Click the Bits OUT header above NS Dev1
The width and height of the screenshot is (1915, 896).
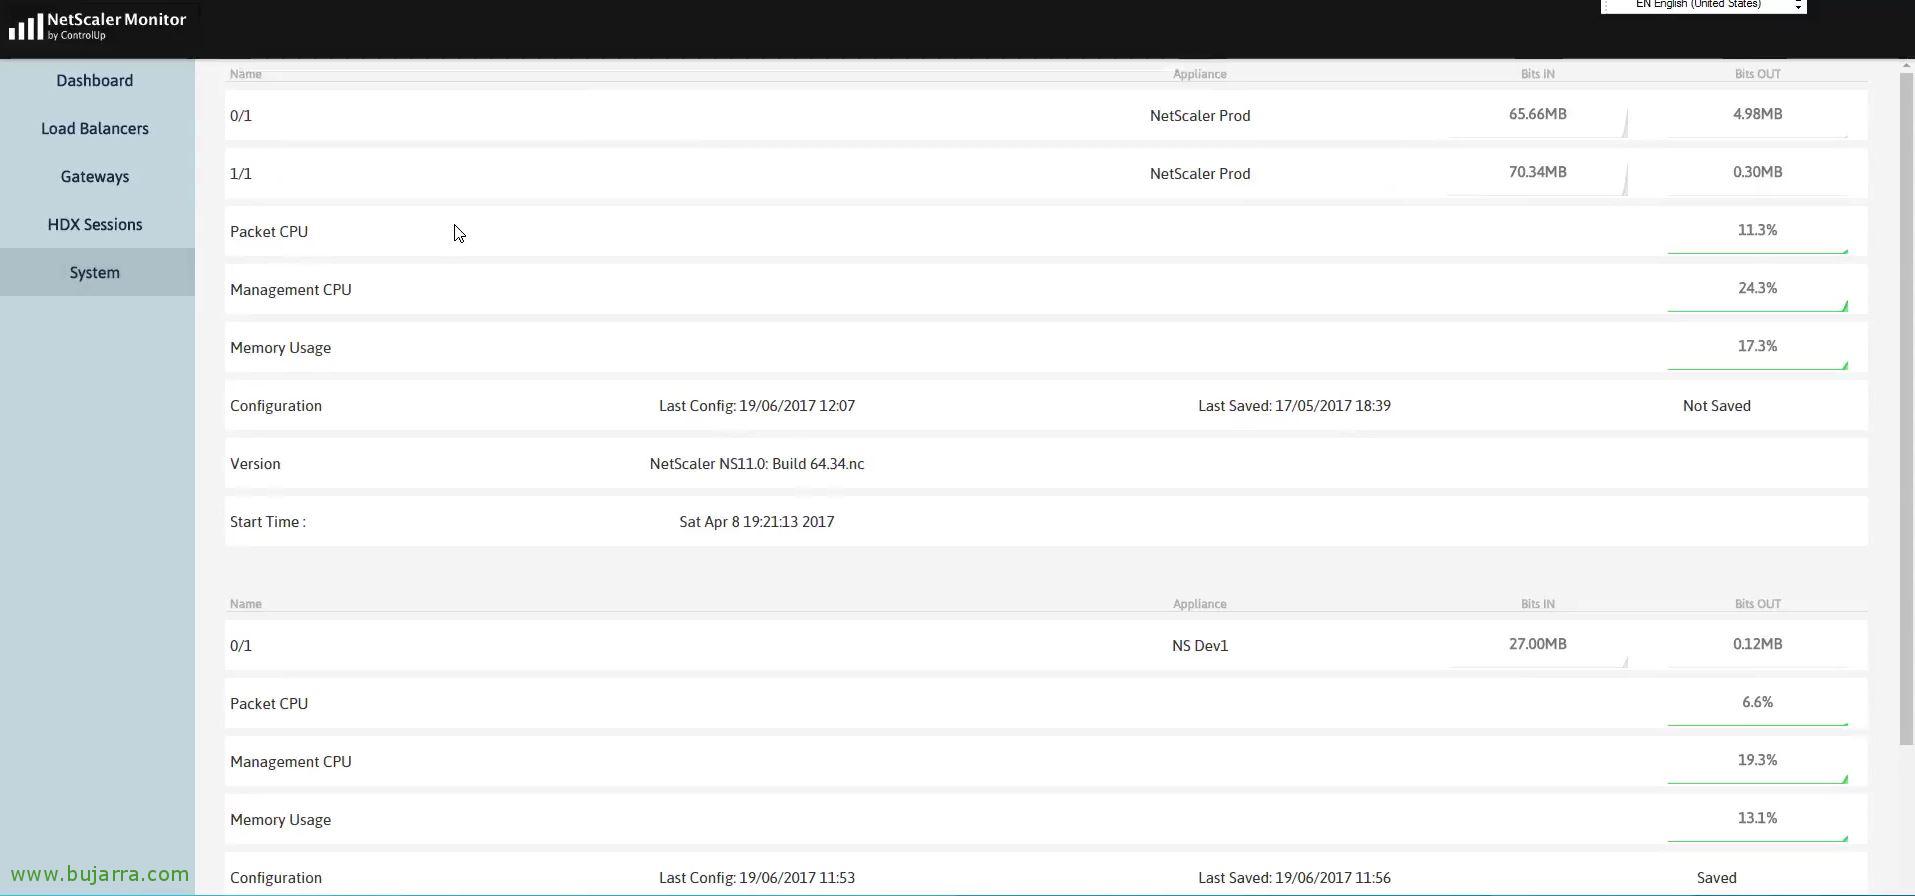(x=1757, y=604)
